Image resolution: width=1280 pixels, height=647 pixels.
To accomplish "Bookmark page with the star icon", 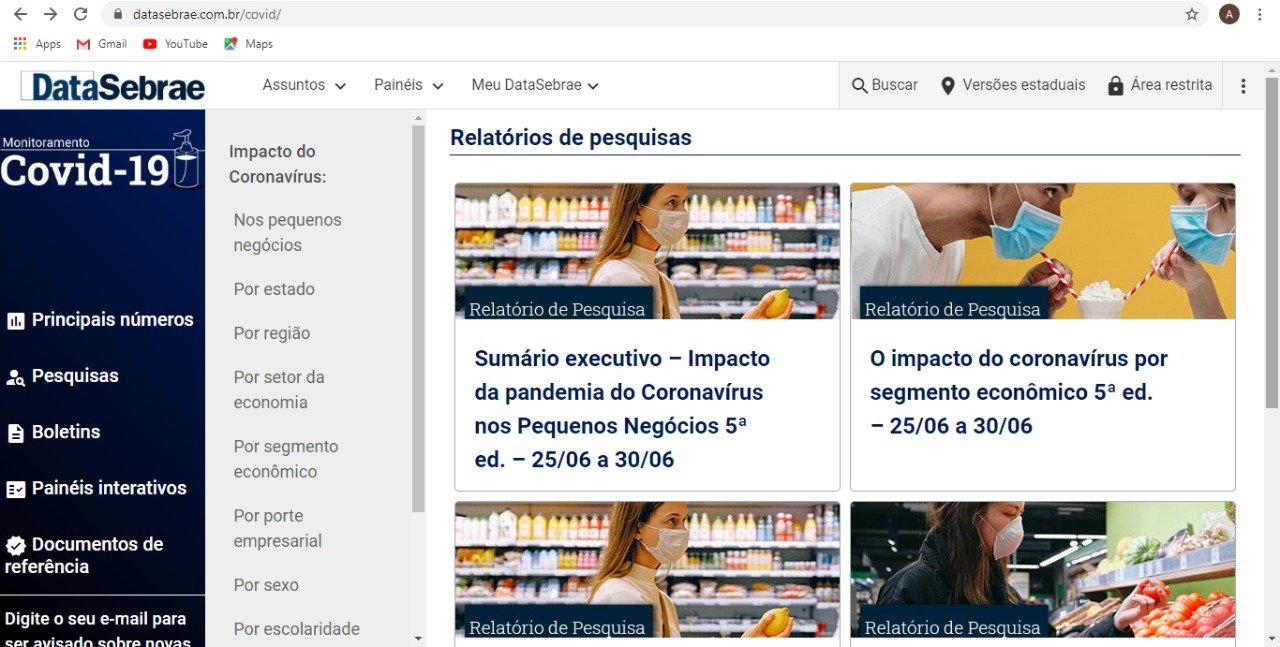I will tap(1191, 14).
